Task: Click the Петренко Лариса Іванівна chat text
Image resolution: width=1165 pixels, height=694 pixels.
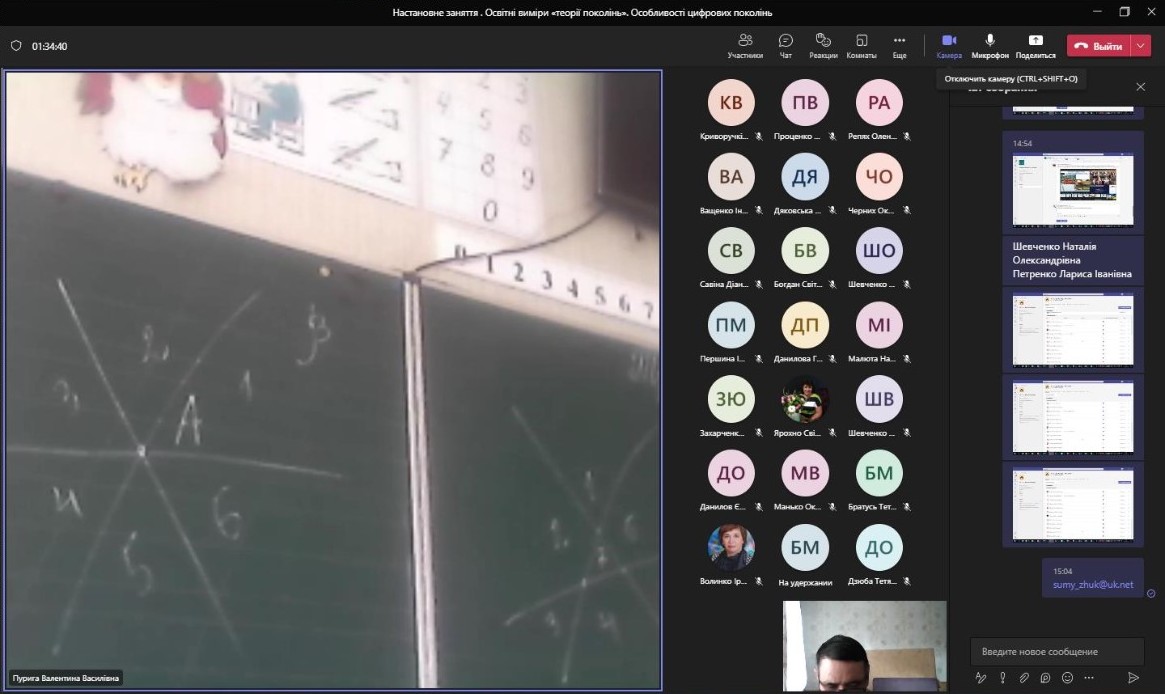Action: (1072, 274)
